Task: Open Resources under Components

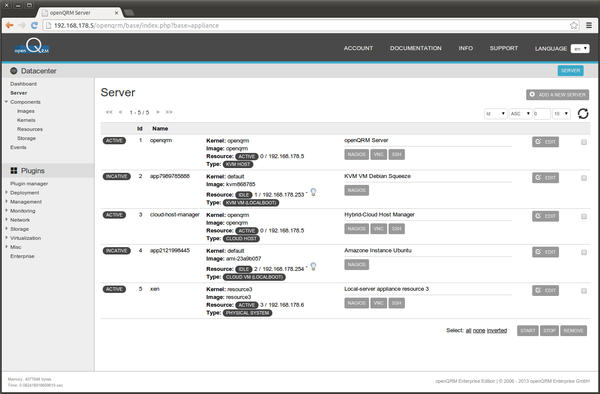Action: tap(30, 129)
